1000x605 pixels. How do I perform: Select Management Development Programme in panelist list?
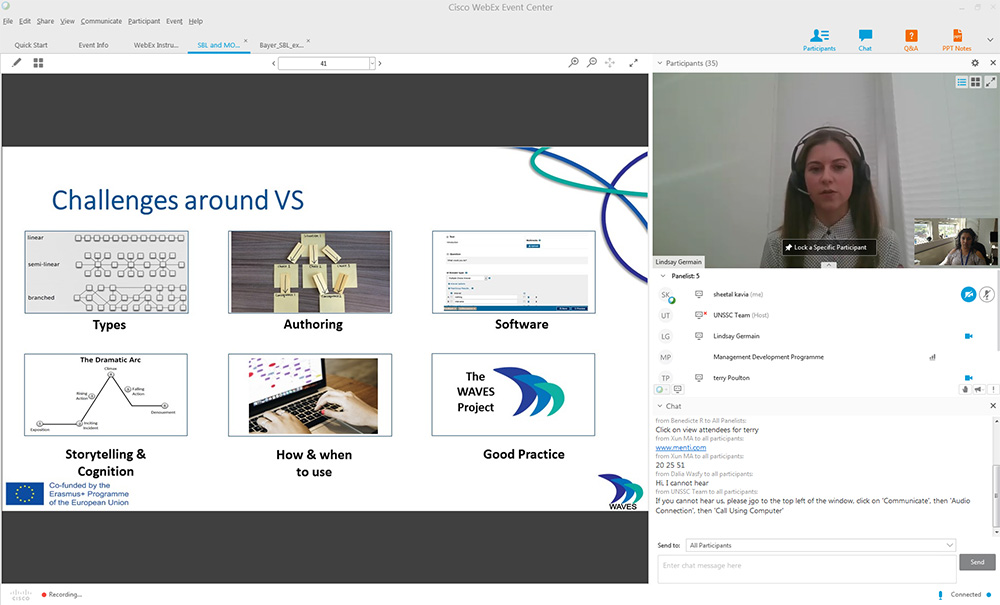click(x=768, y=357)
